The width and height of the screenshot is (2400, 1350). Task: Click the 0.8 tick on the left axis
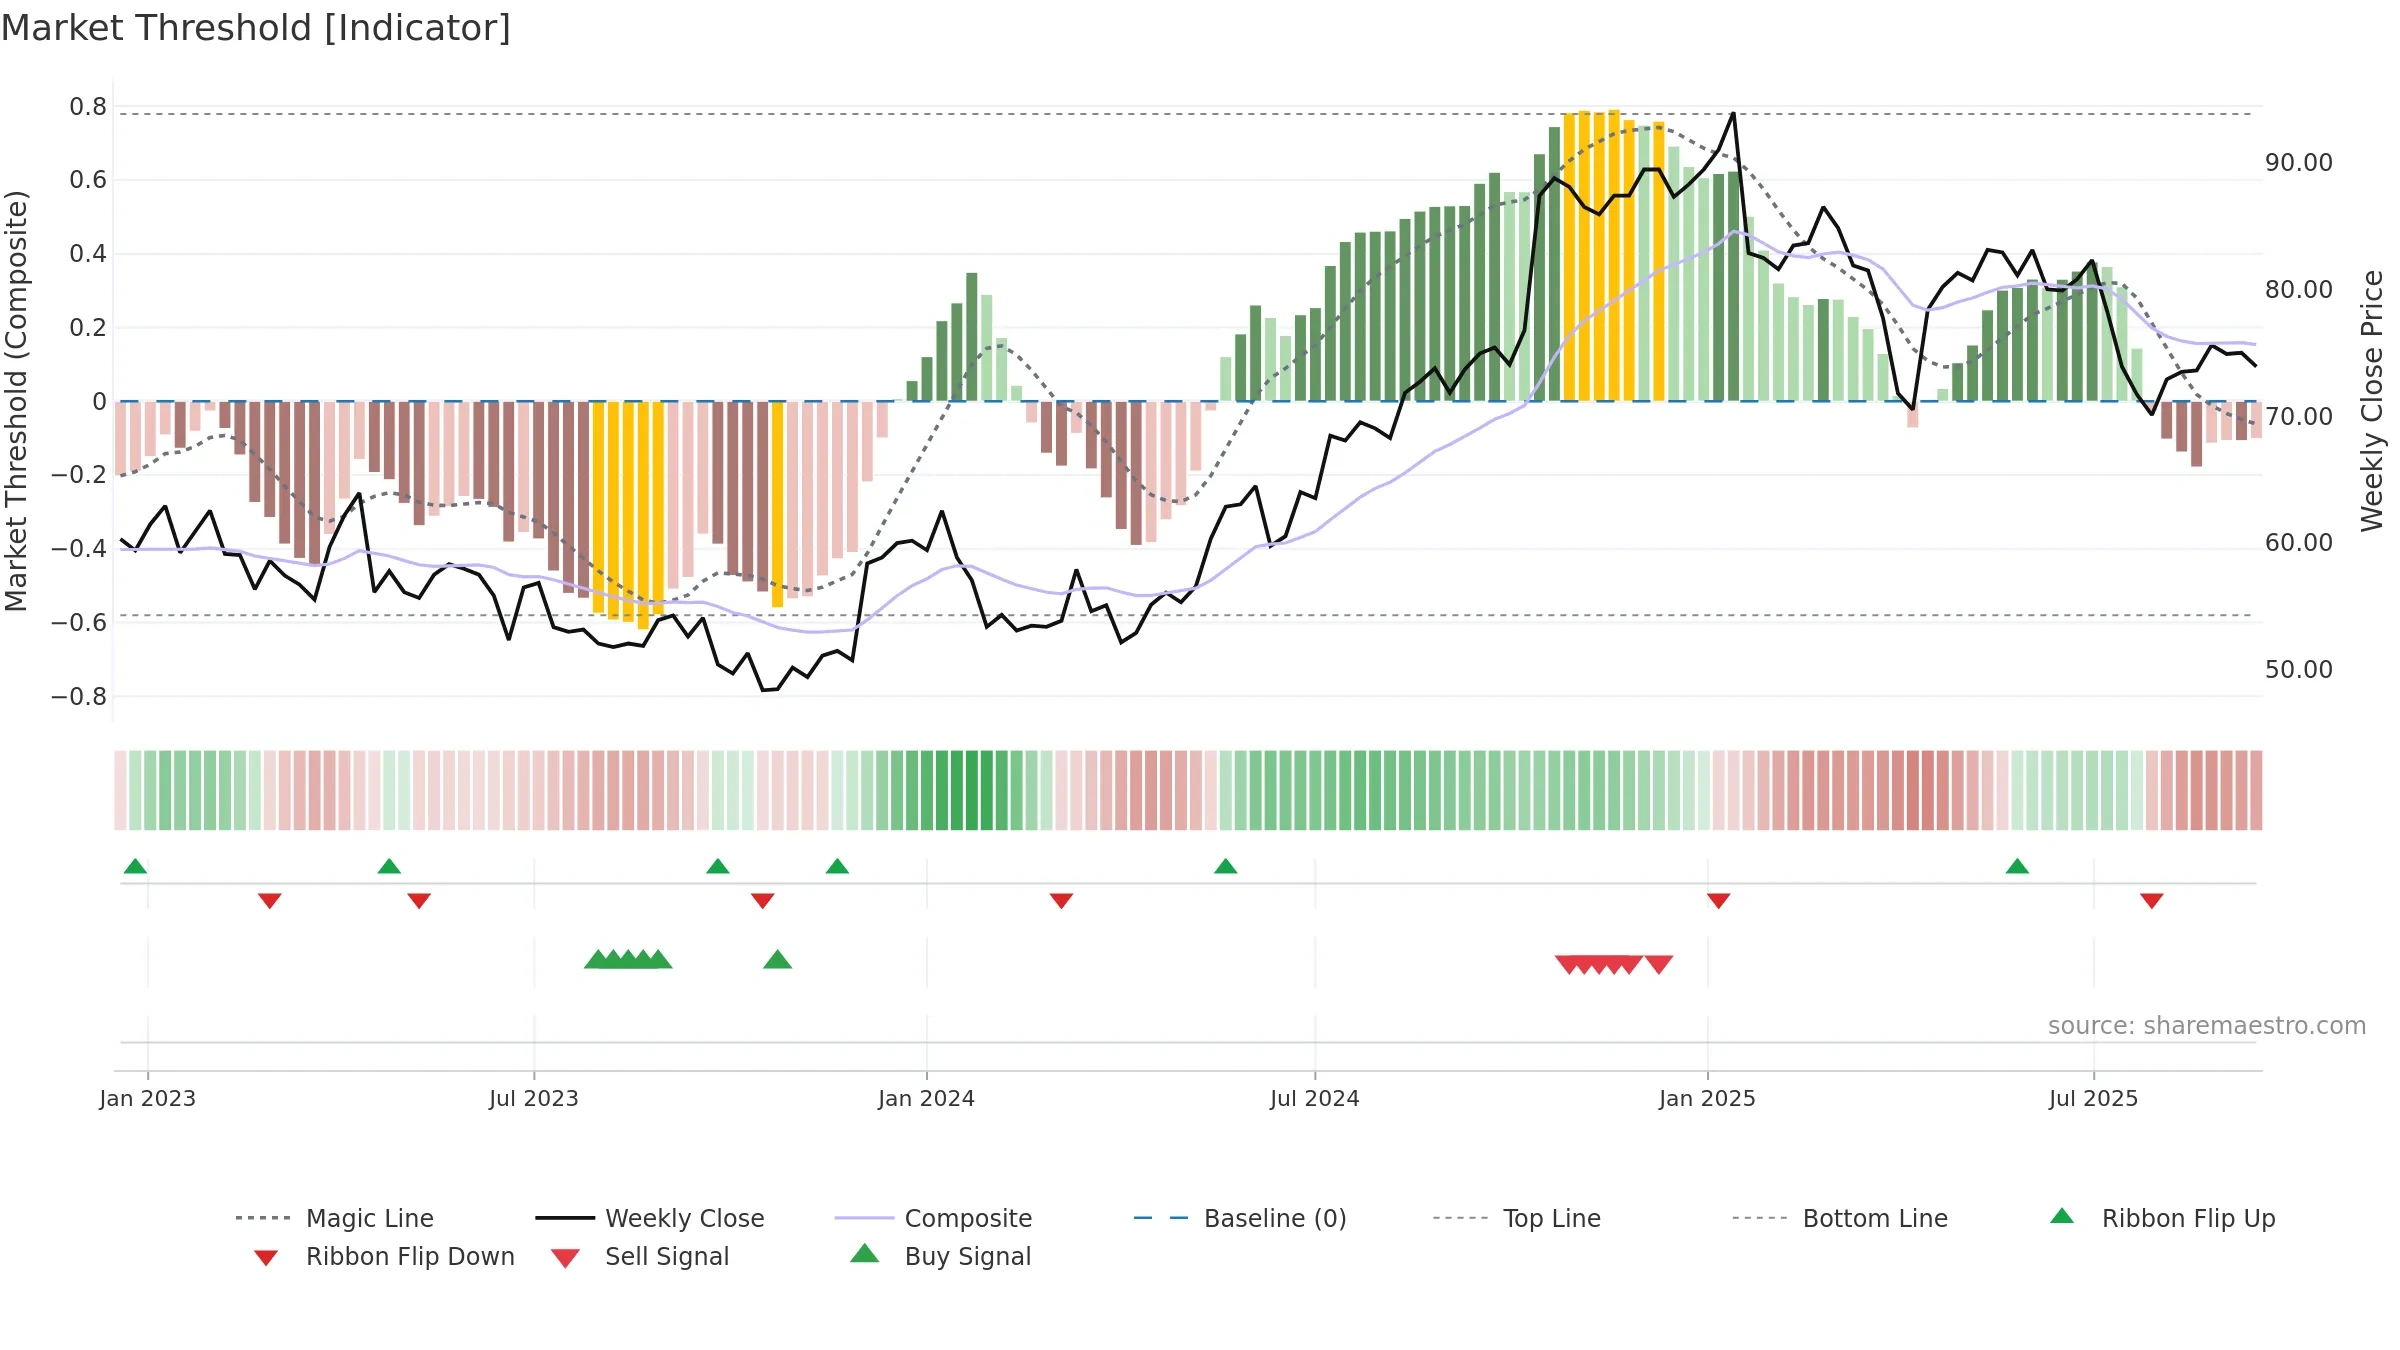tap(88, 106)
